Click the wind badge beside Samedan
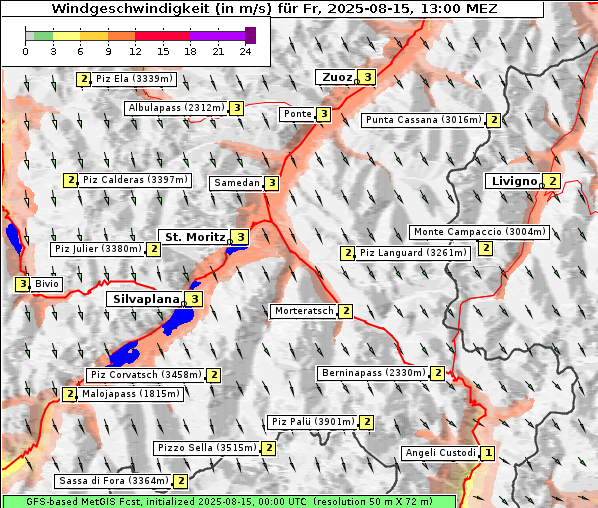Screen dimensions: 598x508 coord(272,183)
